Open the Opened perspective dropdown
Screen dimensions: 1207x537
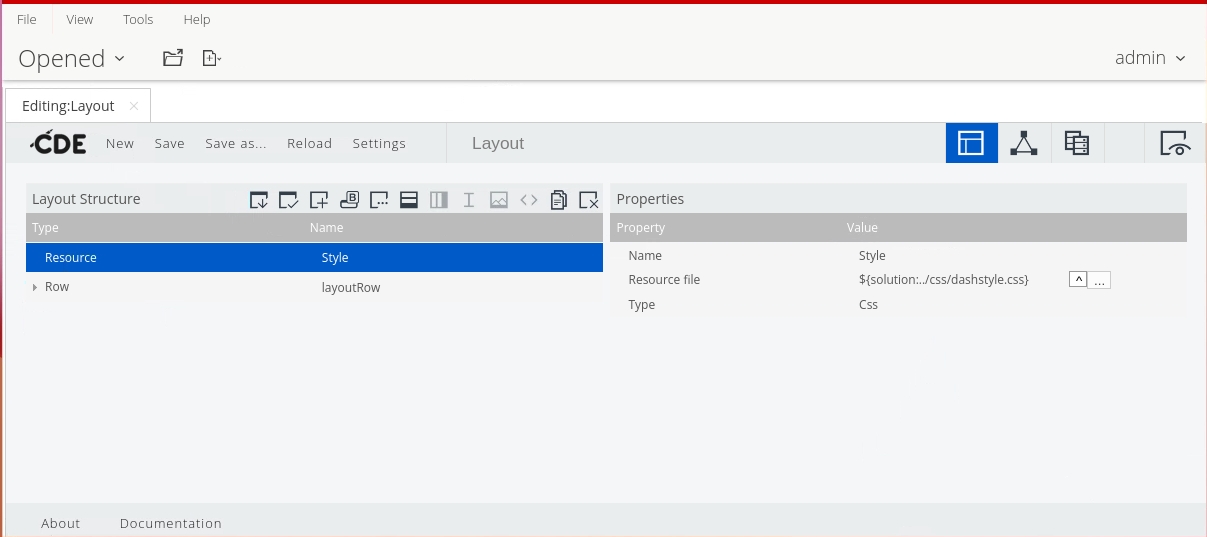coord(72,59)
